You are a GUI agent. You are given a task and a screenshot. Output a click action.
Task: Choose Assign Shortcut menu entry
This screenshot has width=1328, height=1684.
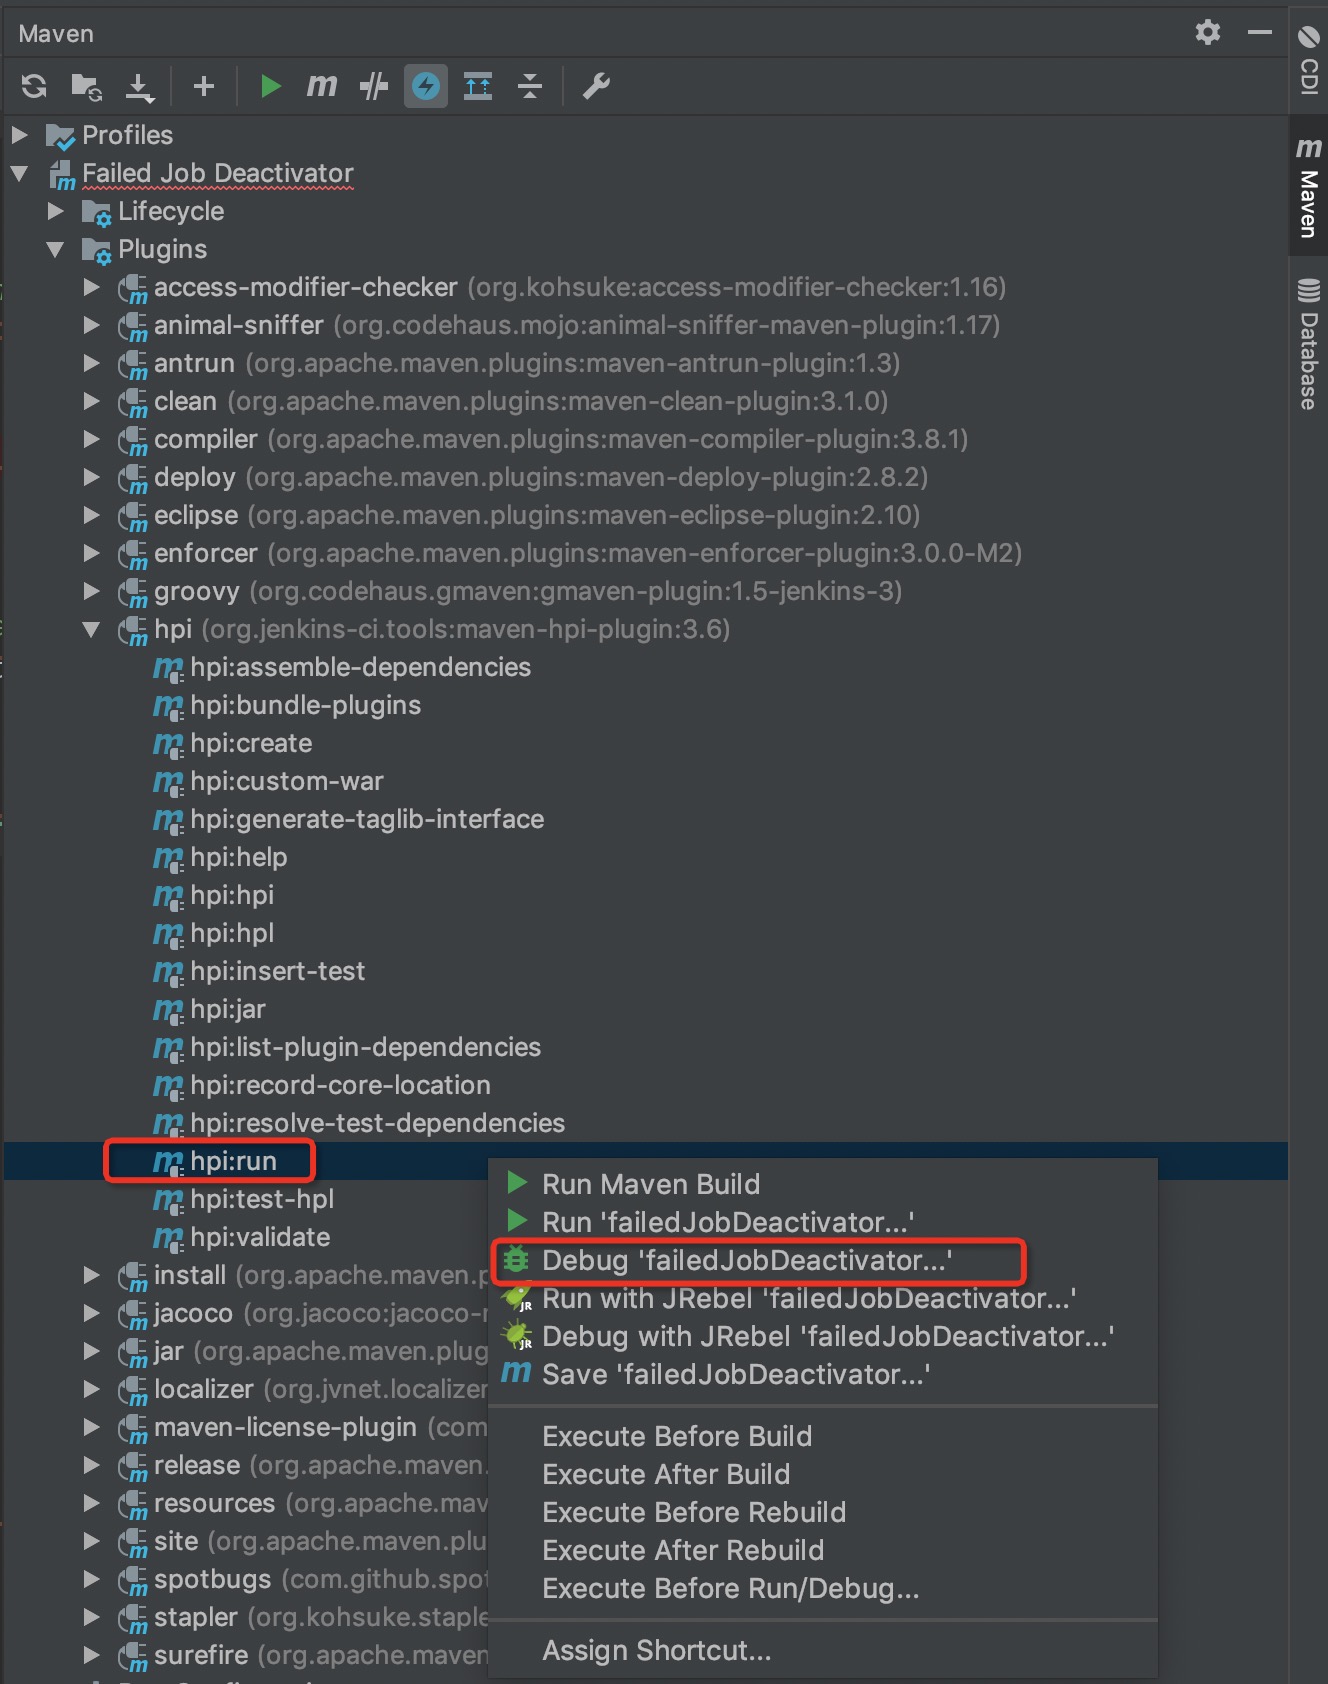[x=823, y=1650]
